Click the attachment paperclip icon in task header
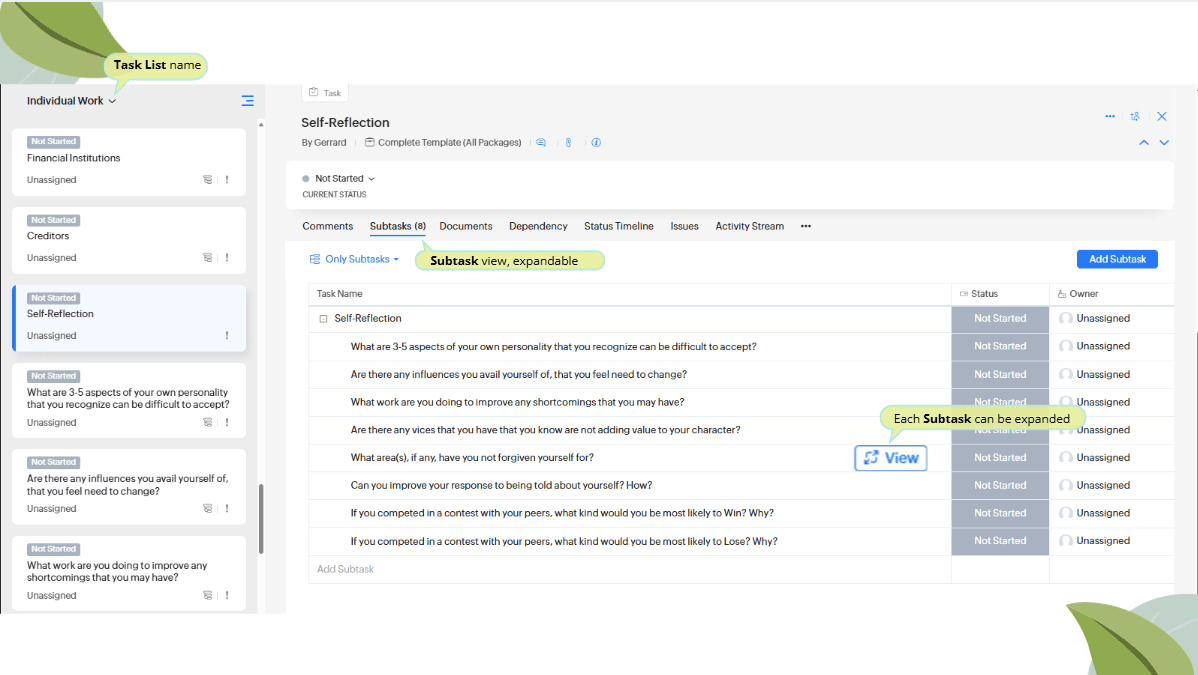The height and width of the screenshot is (675, 1198). 568,143
